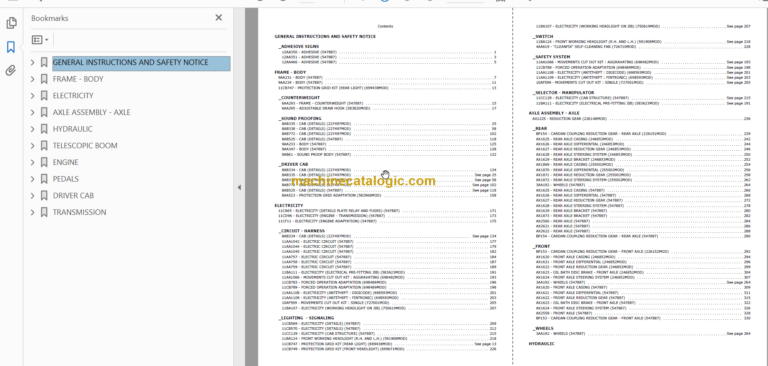Open the DRIVER CAB bookmark
768x366 pixels.
point(73,196)
